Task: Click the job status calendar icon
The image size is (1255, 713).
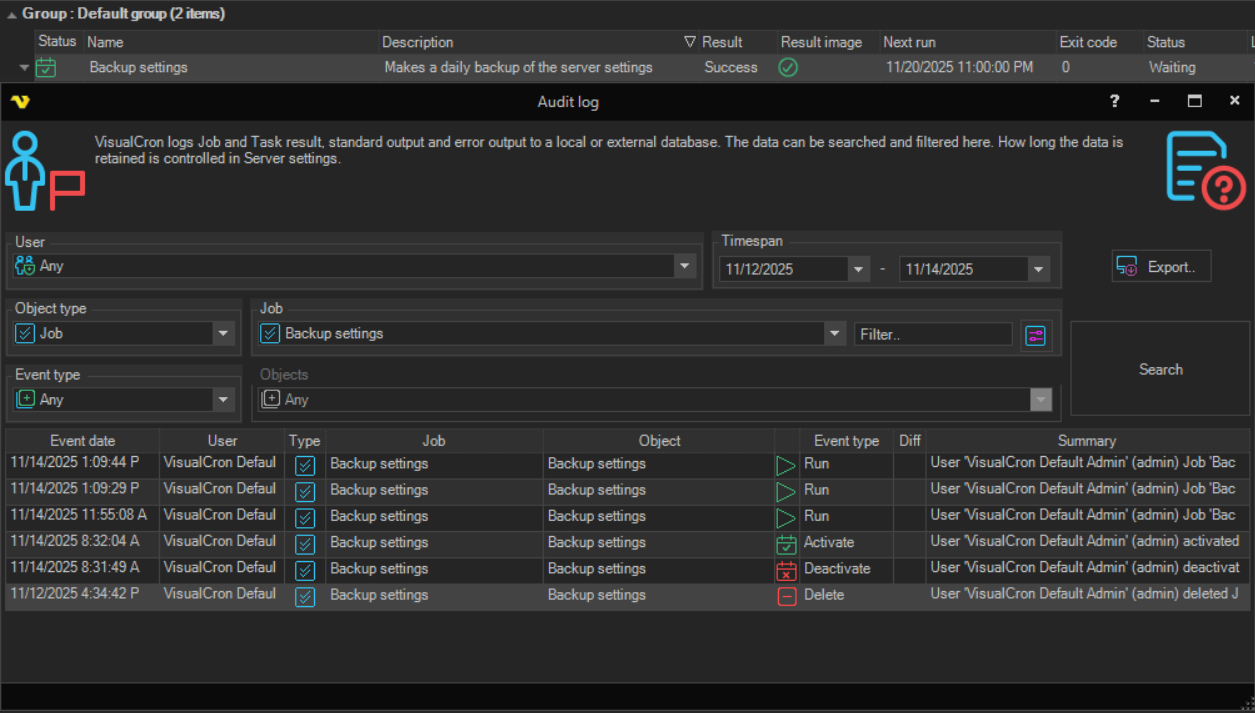Action: pos(46,68)
